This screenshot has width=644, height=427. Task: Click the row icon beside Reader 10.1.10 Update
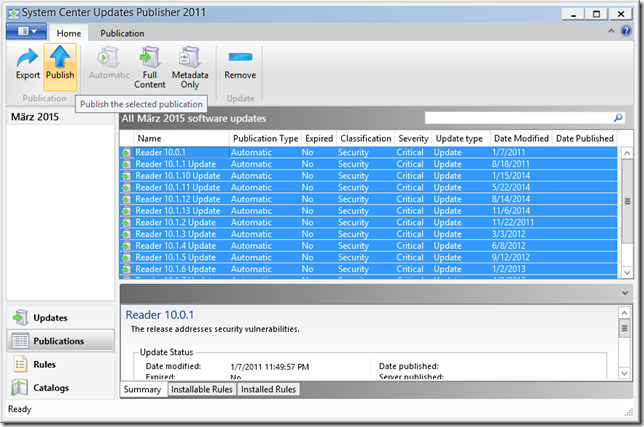tap(126, 176)
